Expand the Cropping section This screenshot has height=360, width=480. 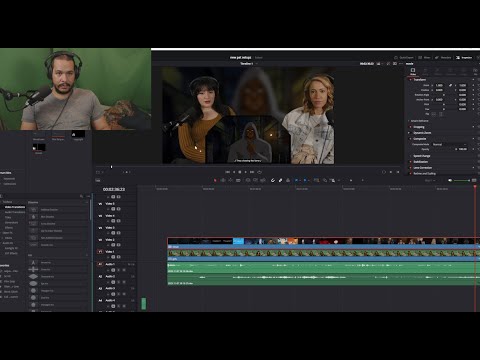pos(419,127)
